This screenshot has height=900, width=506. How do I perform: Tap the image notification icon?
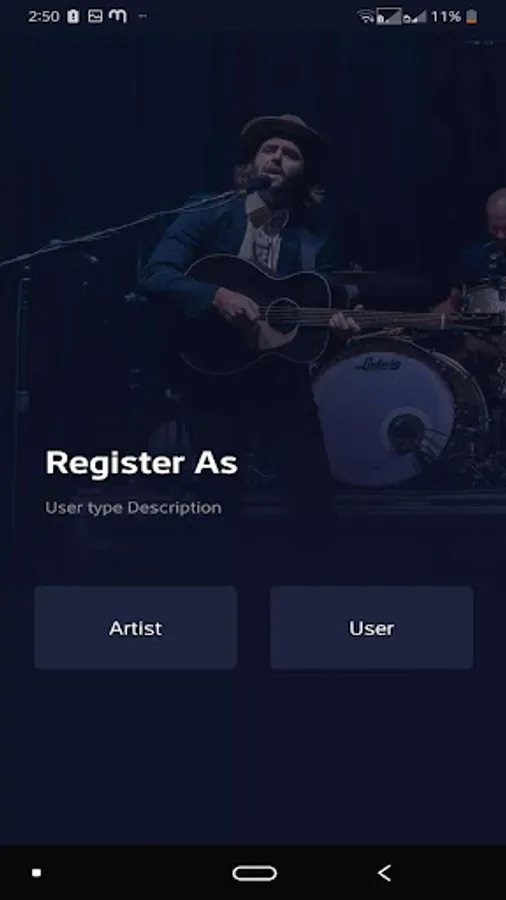pos(95,17)
